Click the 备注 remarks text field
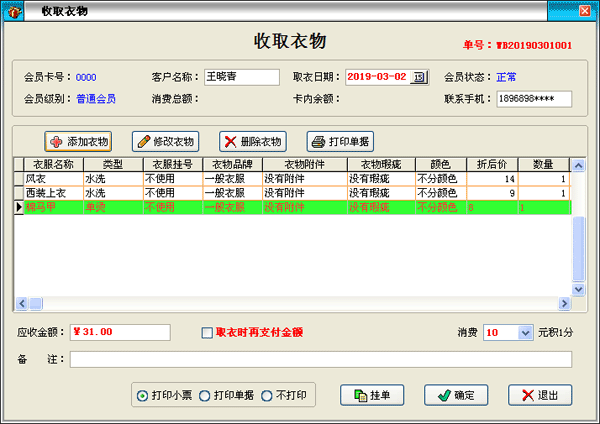 click(320, 359)
